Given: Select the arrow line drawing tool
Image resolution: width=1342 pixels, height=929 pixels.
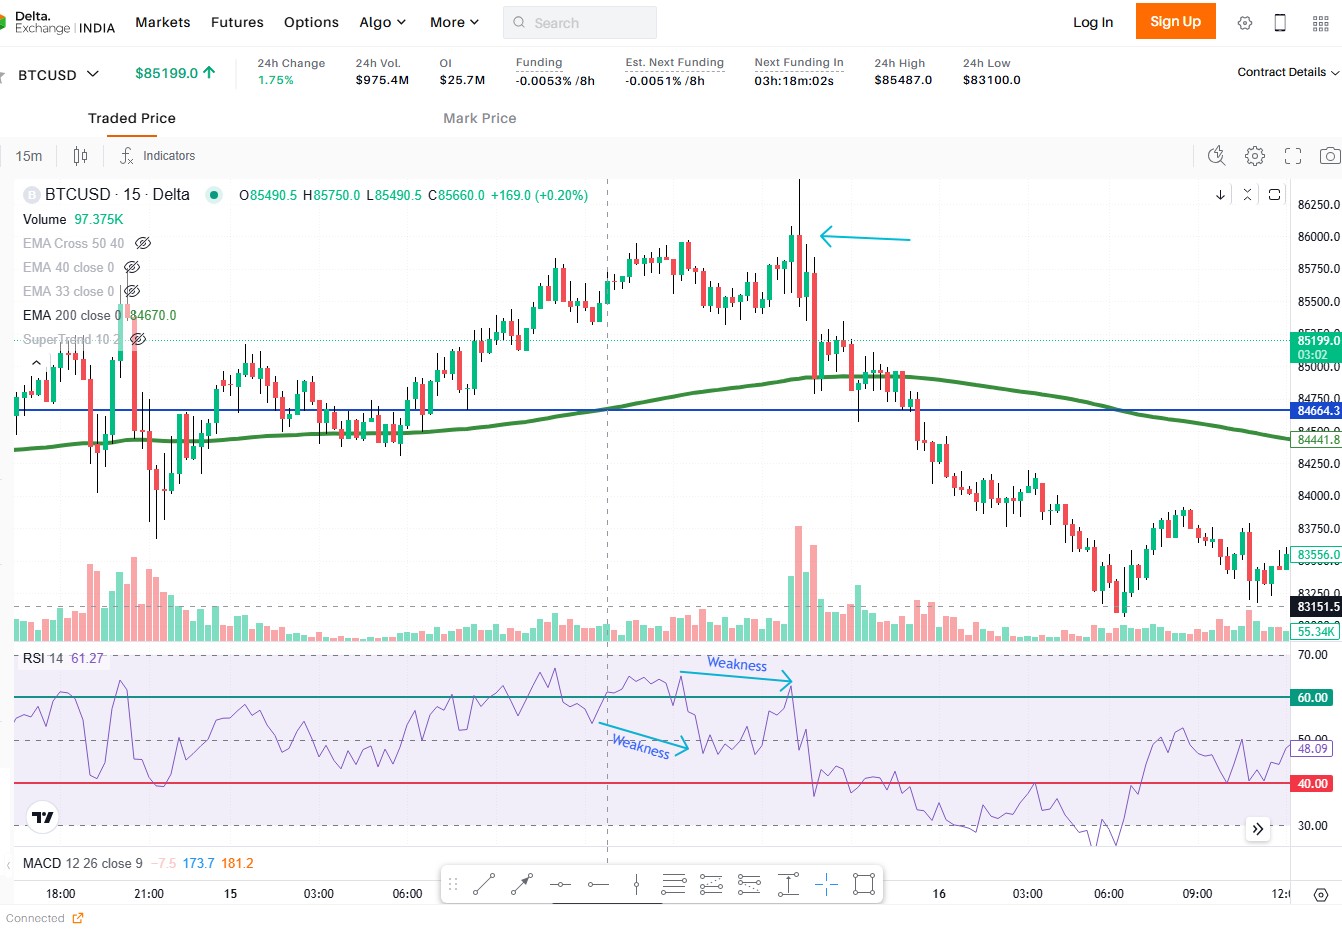Looking at the screenshot, I should [521, 884].
